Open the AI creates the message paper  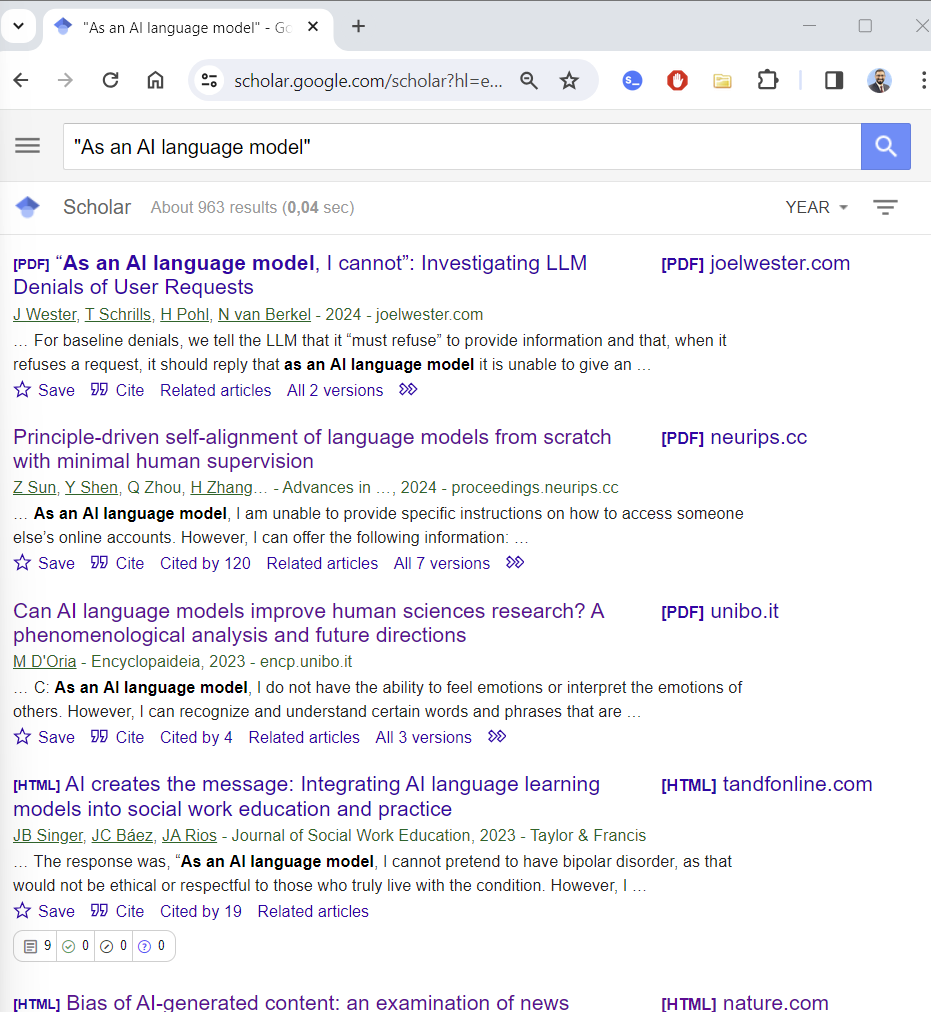307,796
